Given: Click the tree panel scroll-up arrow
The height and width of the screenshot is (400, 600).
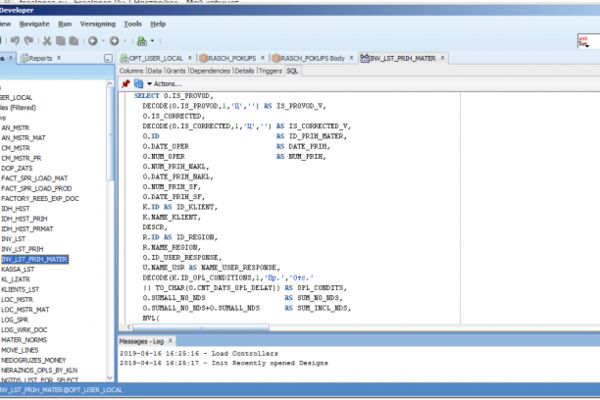Looking at the screenshot, I should [x=110, y=83].
